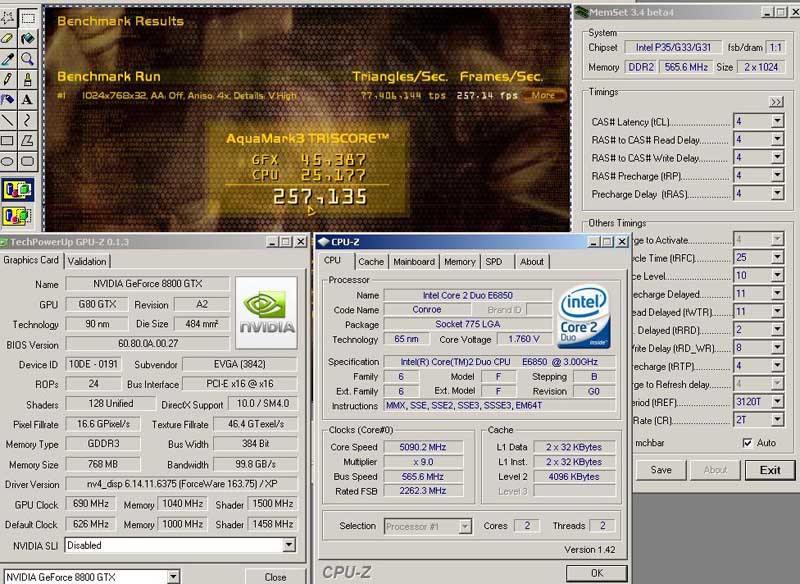Click the GPU-Z BIOS Version field
Viewport: 800px width, 584px height.
coord(147,344)
